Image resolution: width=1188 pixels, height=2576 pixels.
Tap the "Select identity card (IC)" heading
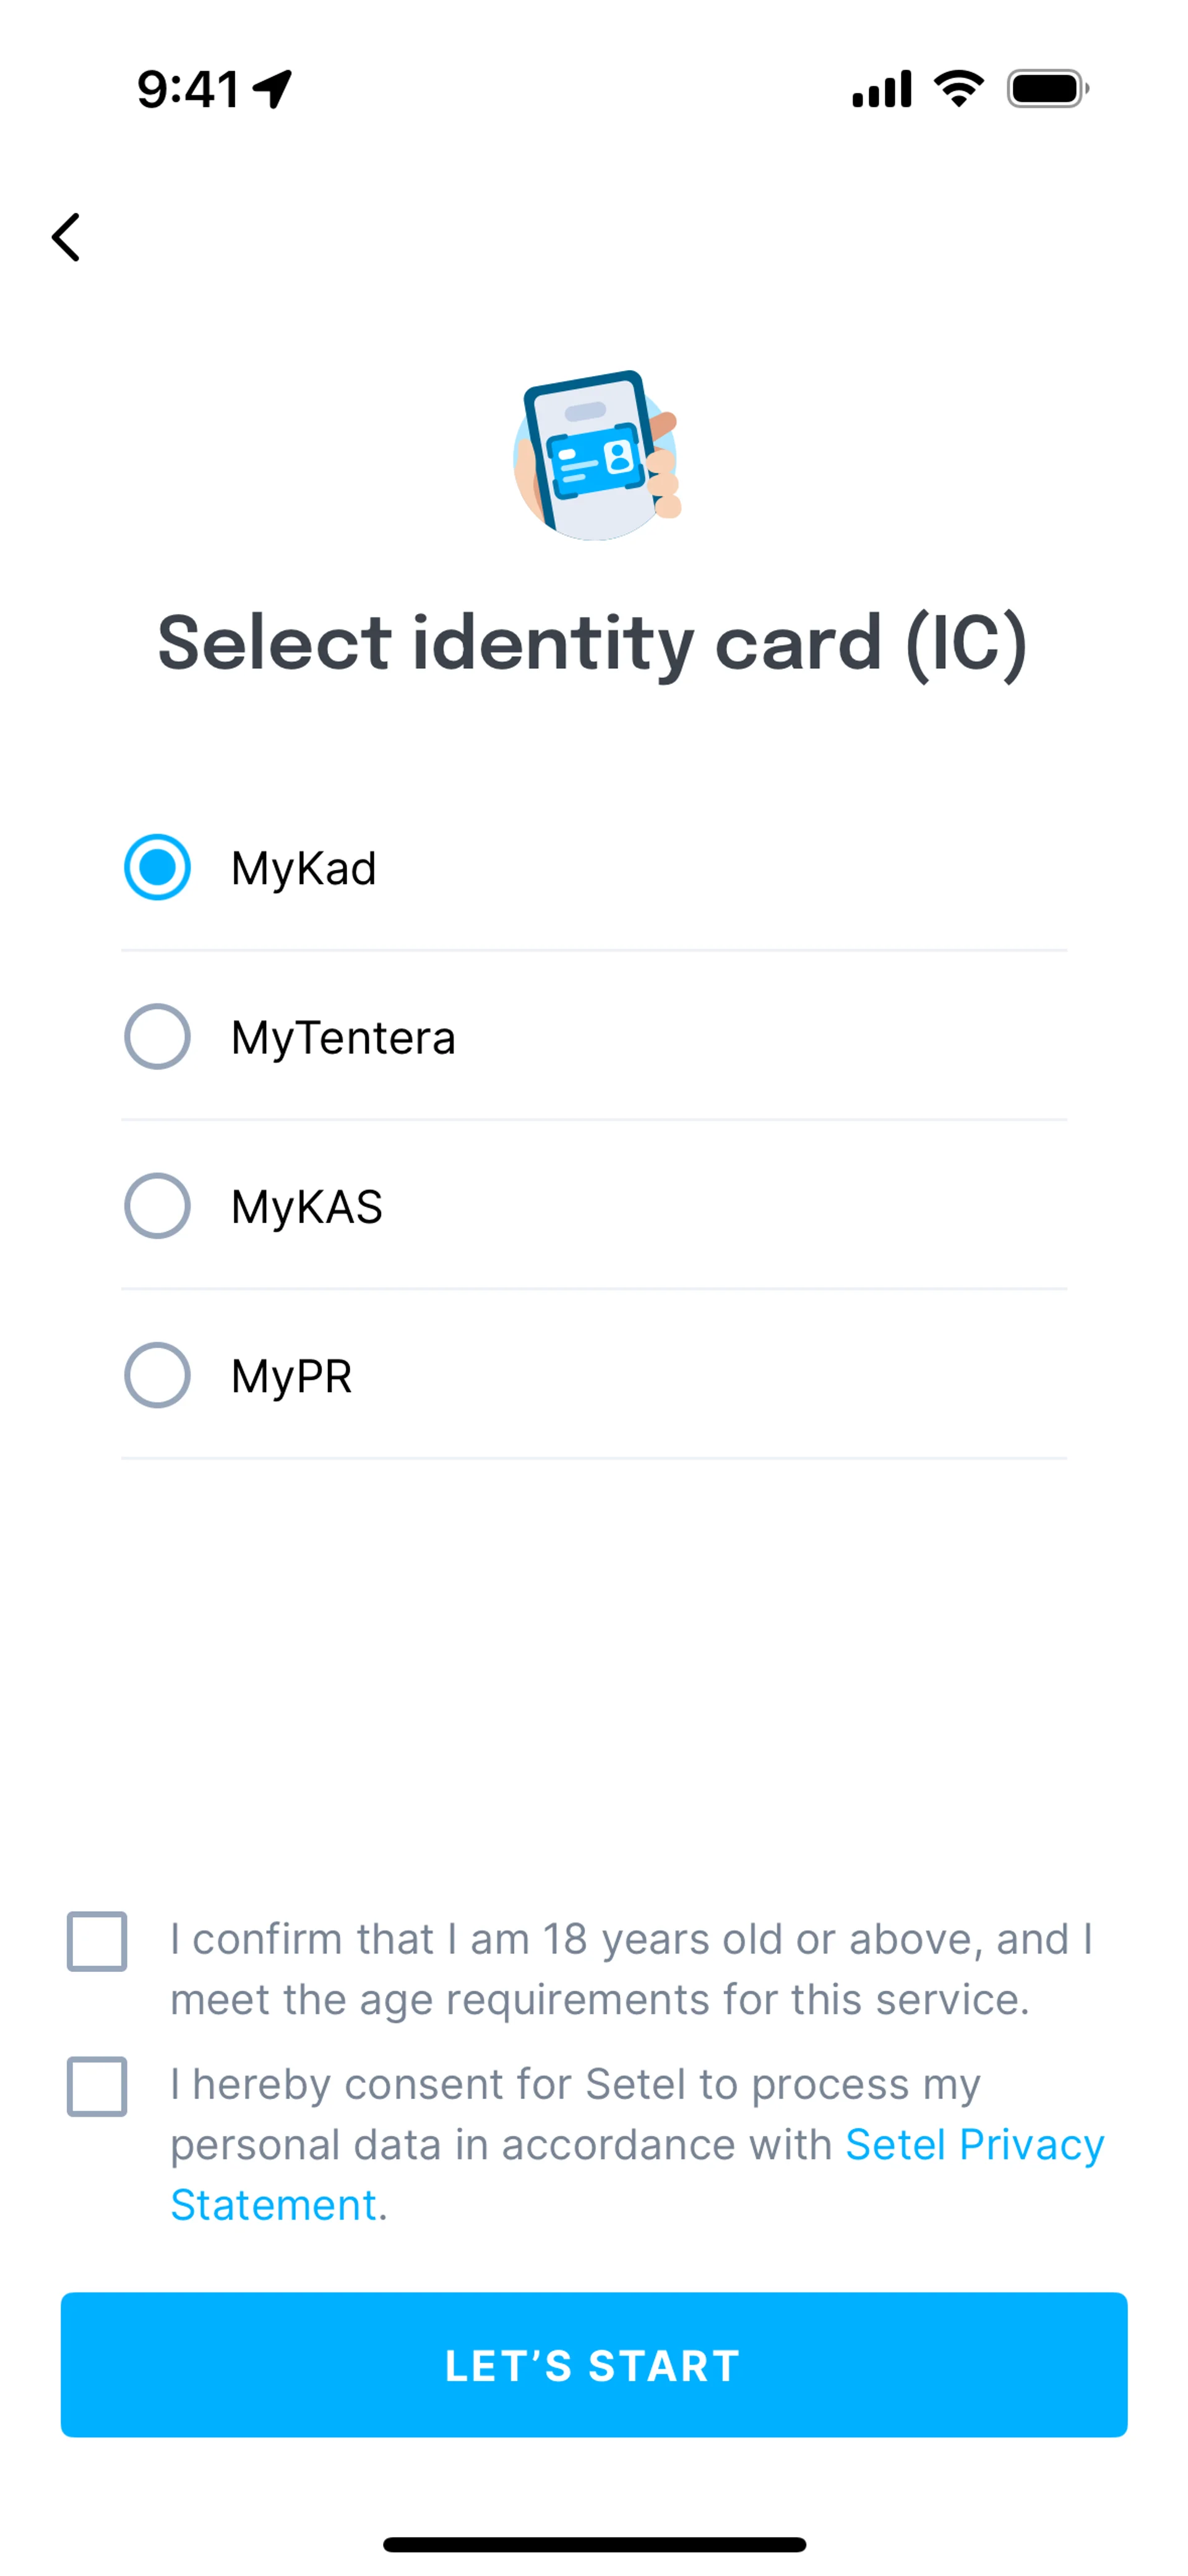tap(593, 642)
